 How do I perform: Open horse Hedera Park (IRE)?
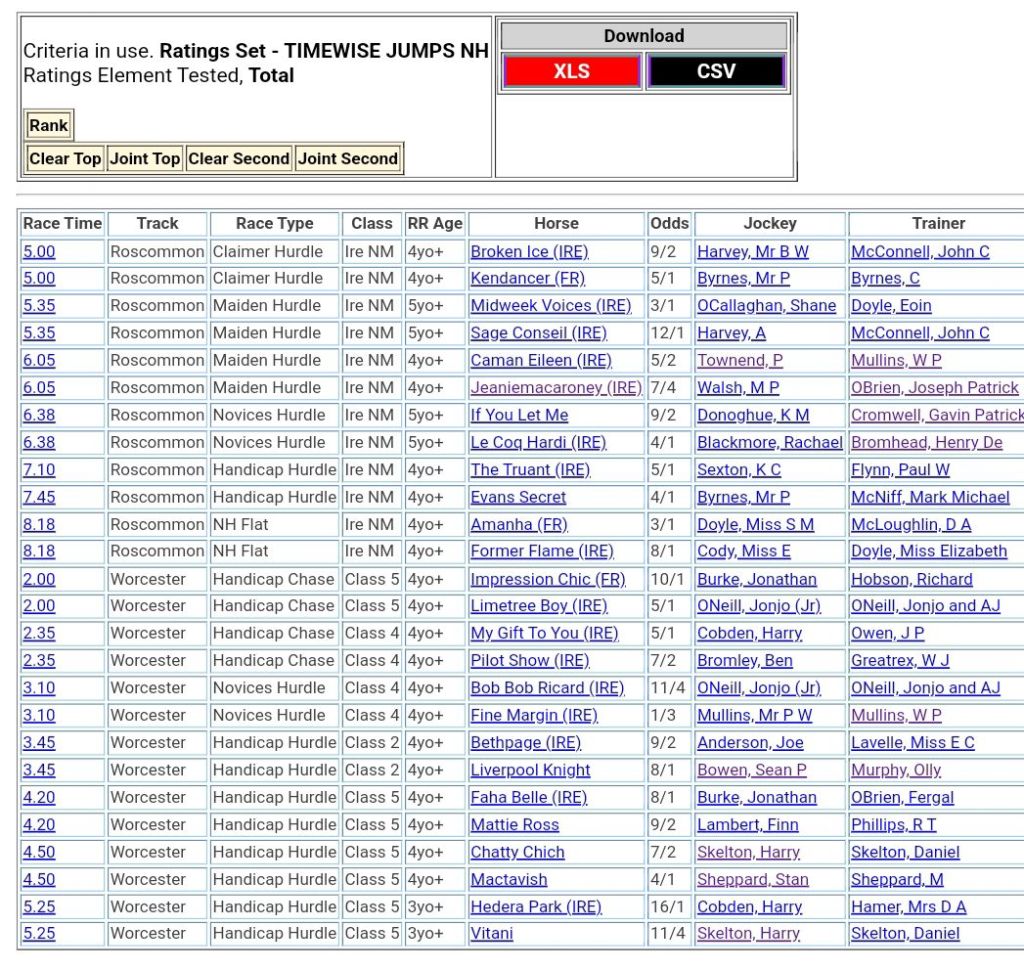point(536,907)
